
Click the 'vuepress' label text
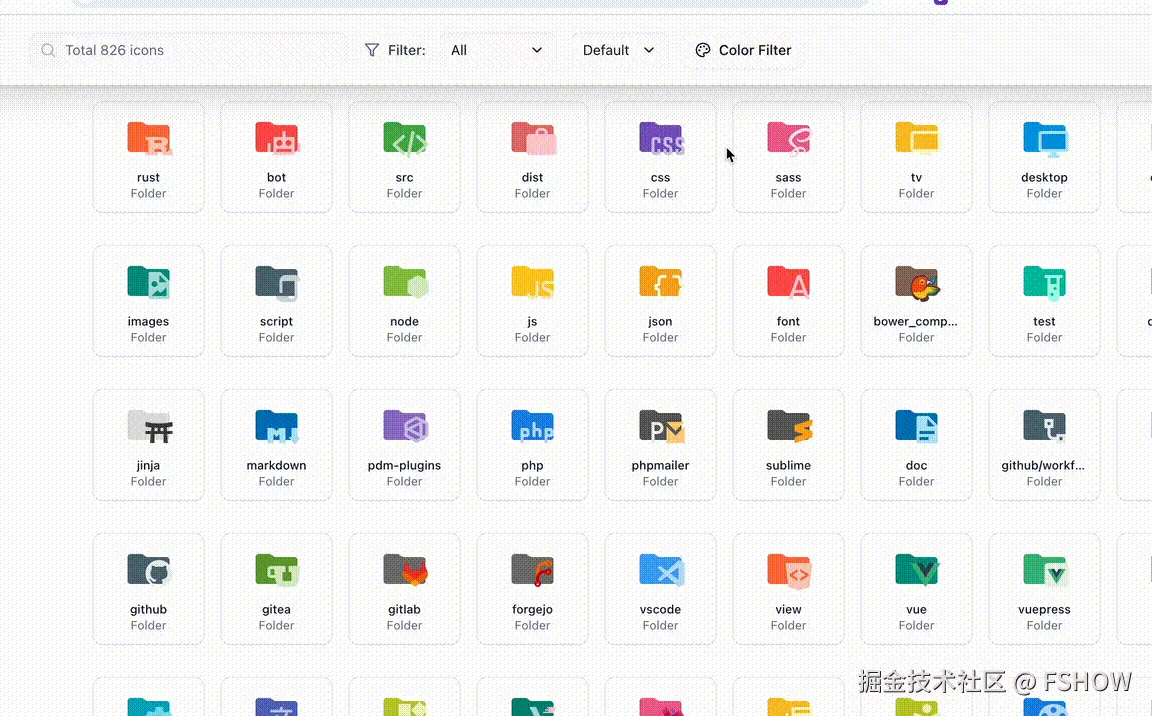click(1044, 610)
